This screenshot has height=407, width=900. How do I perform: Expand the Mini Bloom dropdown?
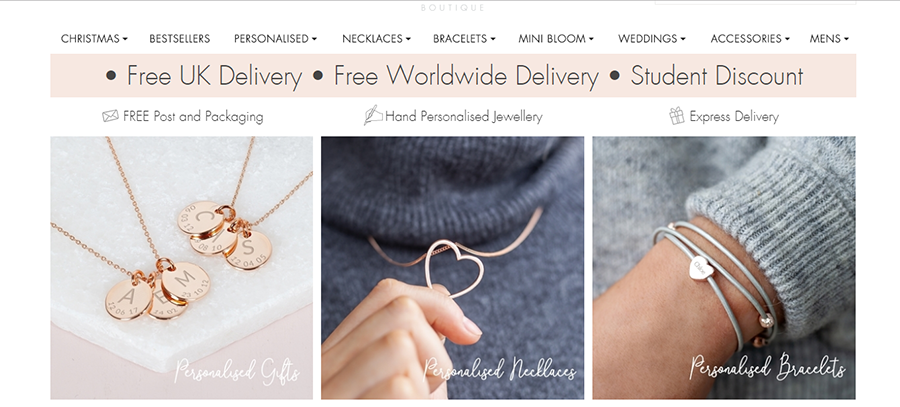pos(556,38)
